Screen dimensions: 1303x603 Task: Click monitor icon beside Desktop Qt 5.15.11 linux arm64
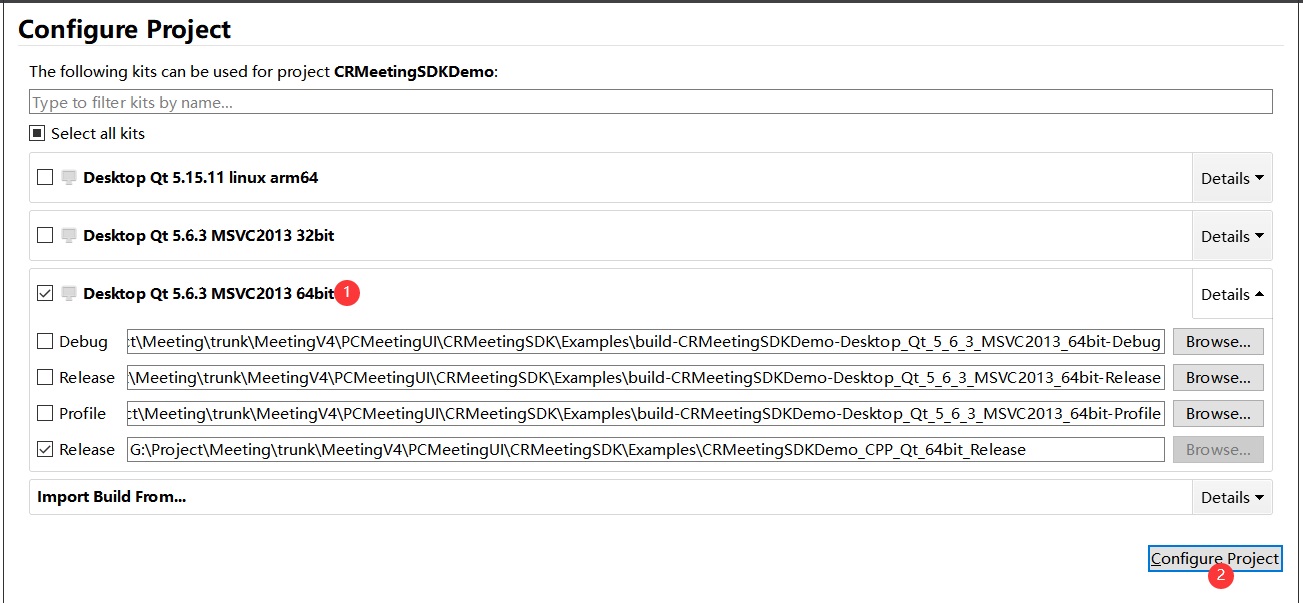coord(69,178)
